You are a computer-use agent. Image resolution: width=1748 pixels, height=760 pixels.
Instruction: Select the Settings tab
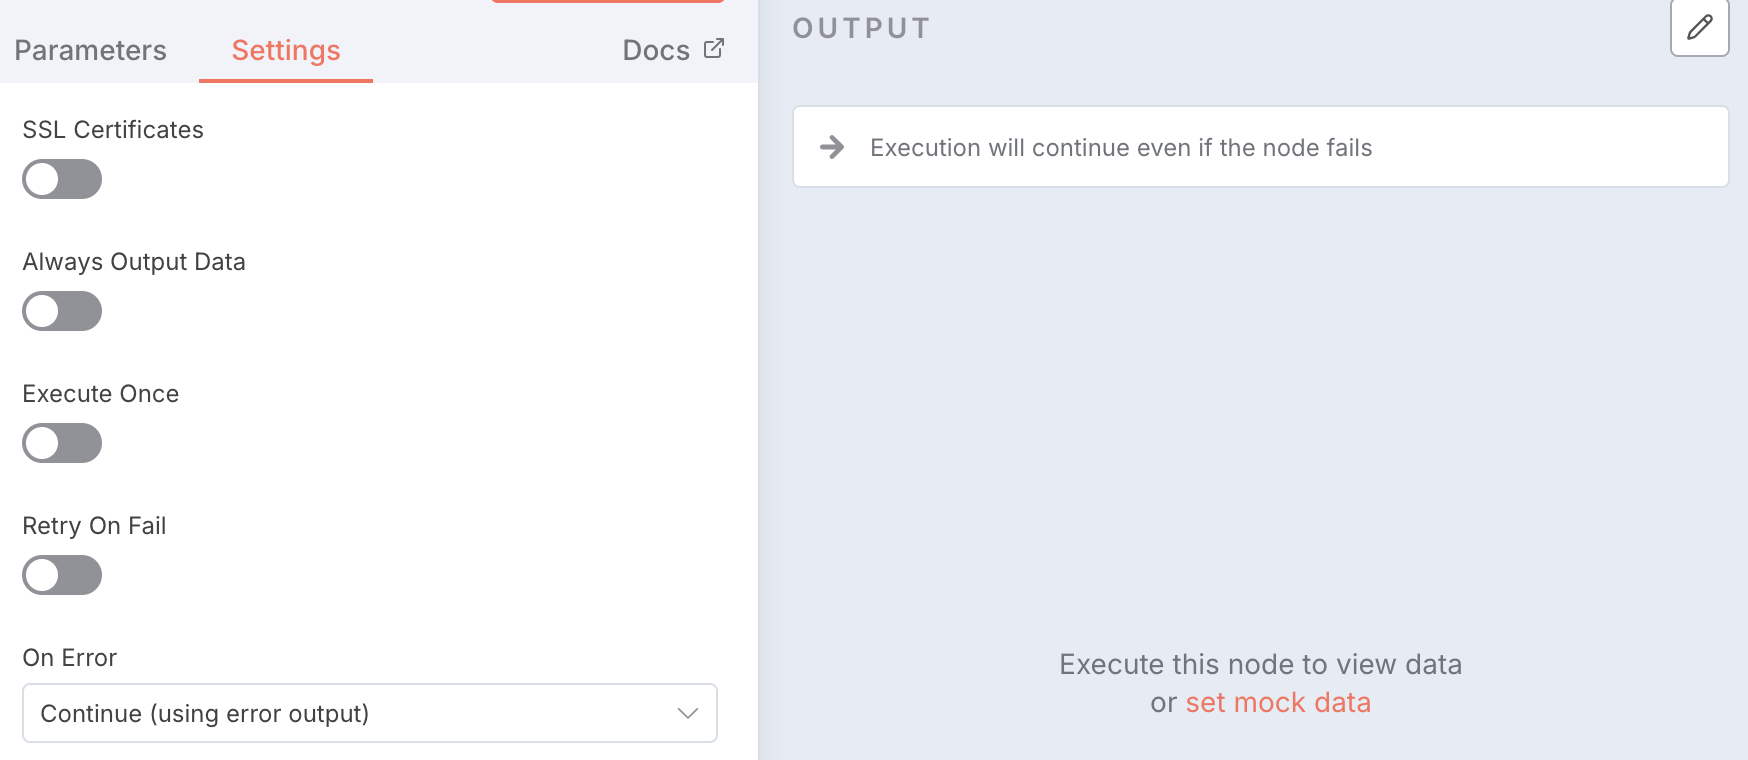point(286,51)
